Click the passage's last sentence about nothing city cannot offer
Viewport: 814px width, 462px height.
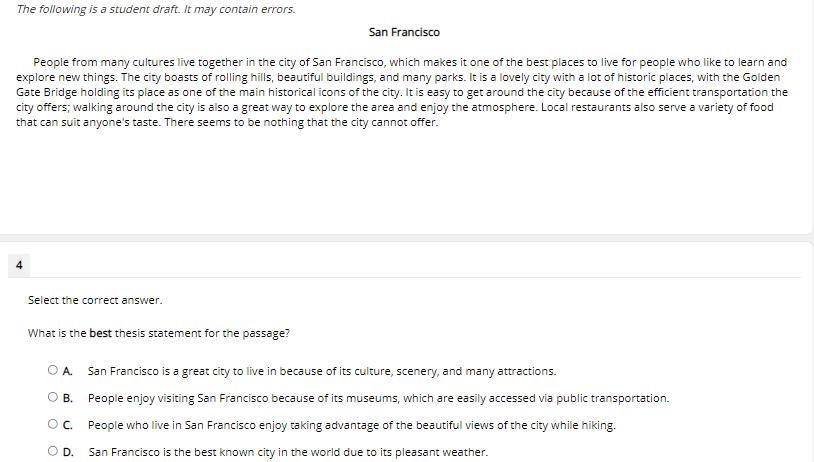[x=301, y=123]
